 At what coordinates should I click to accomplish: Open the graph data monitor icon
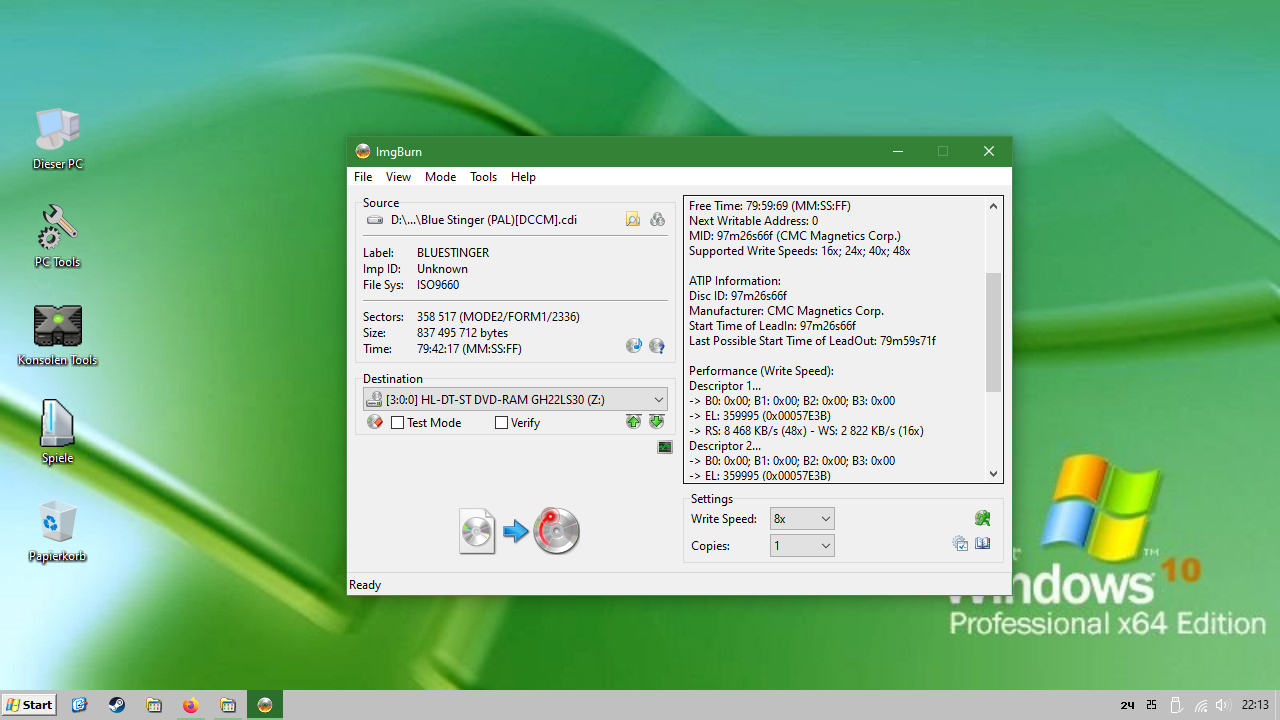(665, 447)
